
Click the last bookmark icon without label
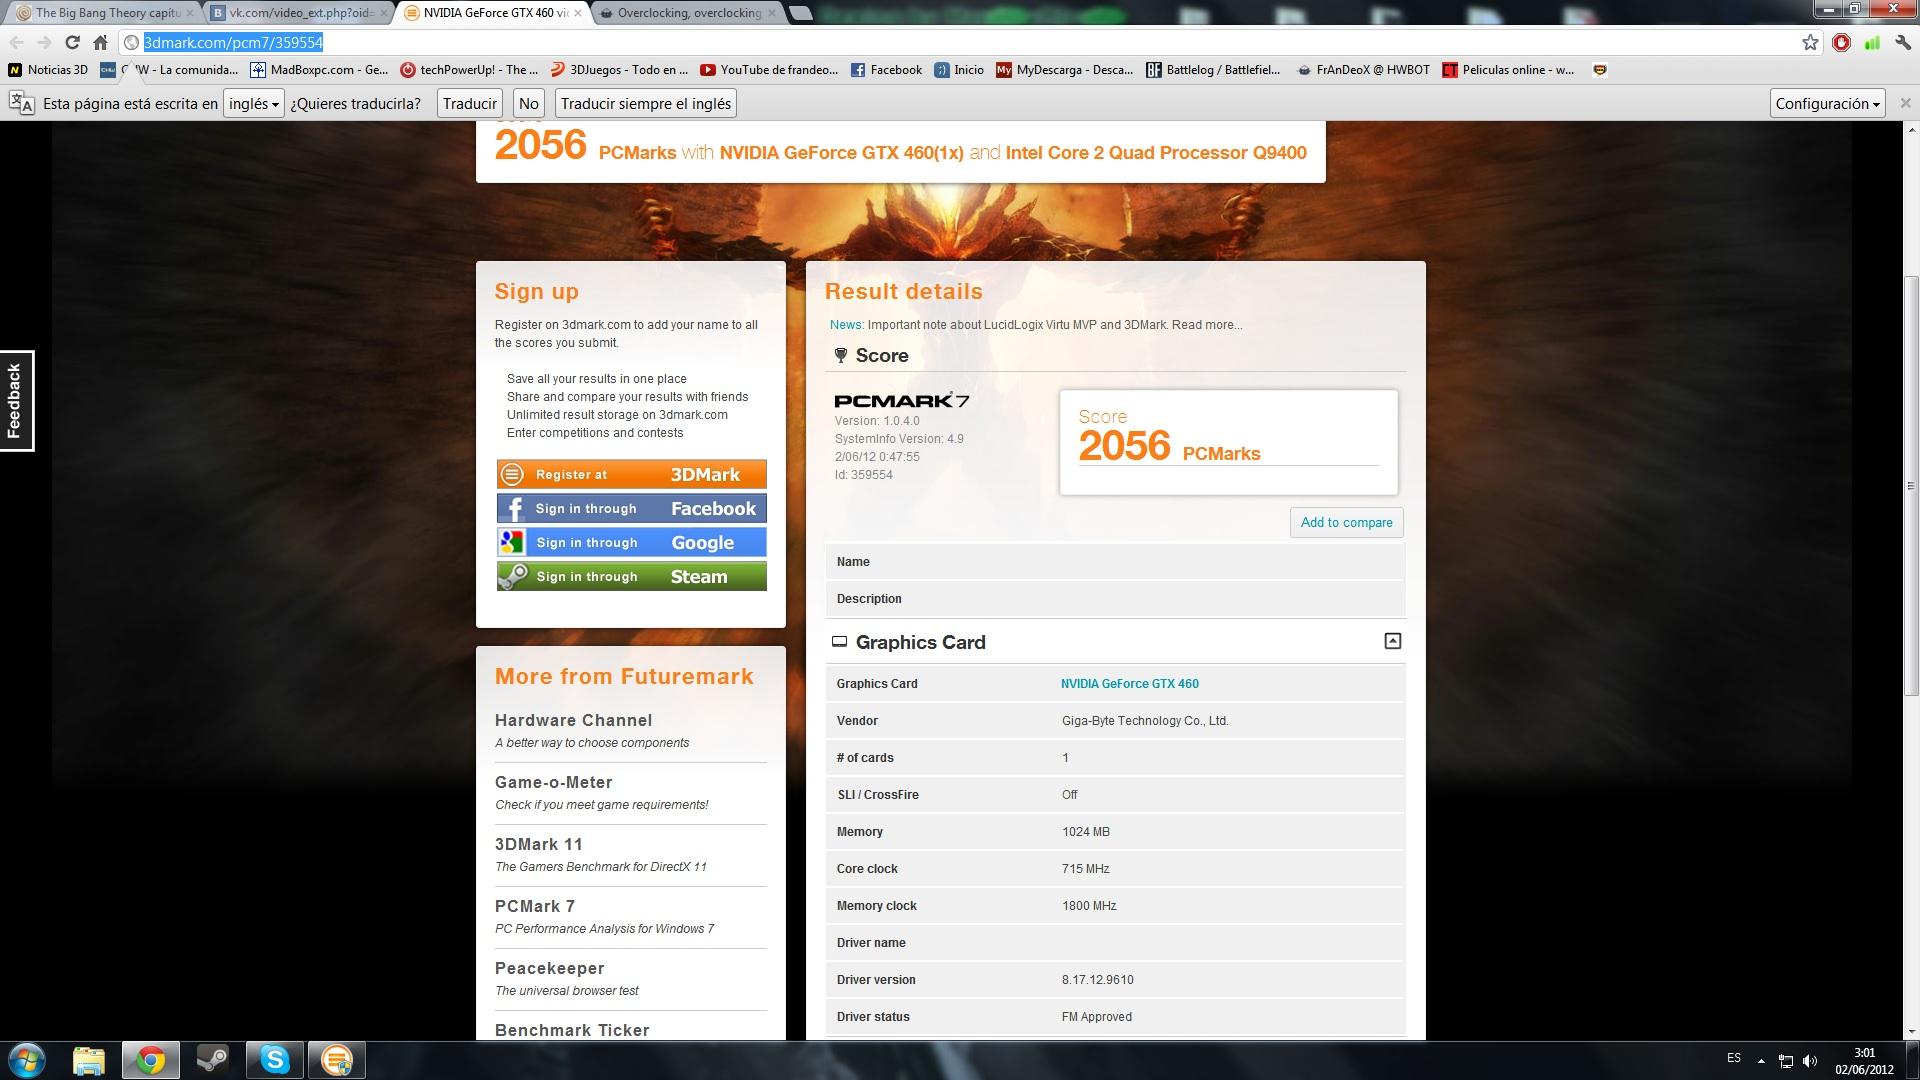(1600, 70)
